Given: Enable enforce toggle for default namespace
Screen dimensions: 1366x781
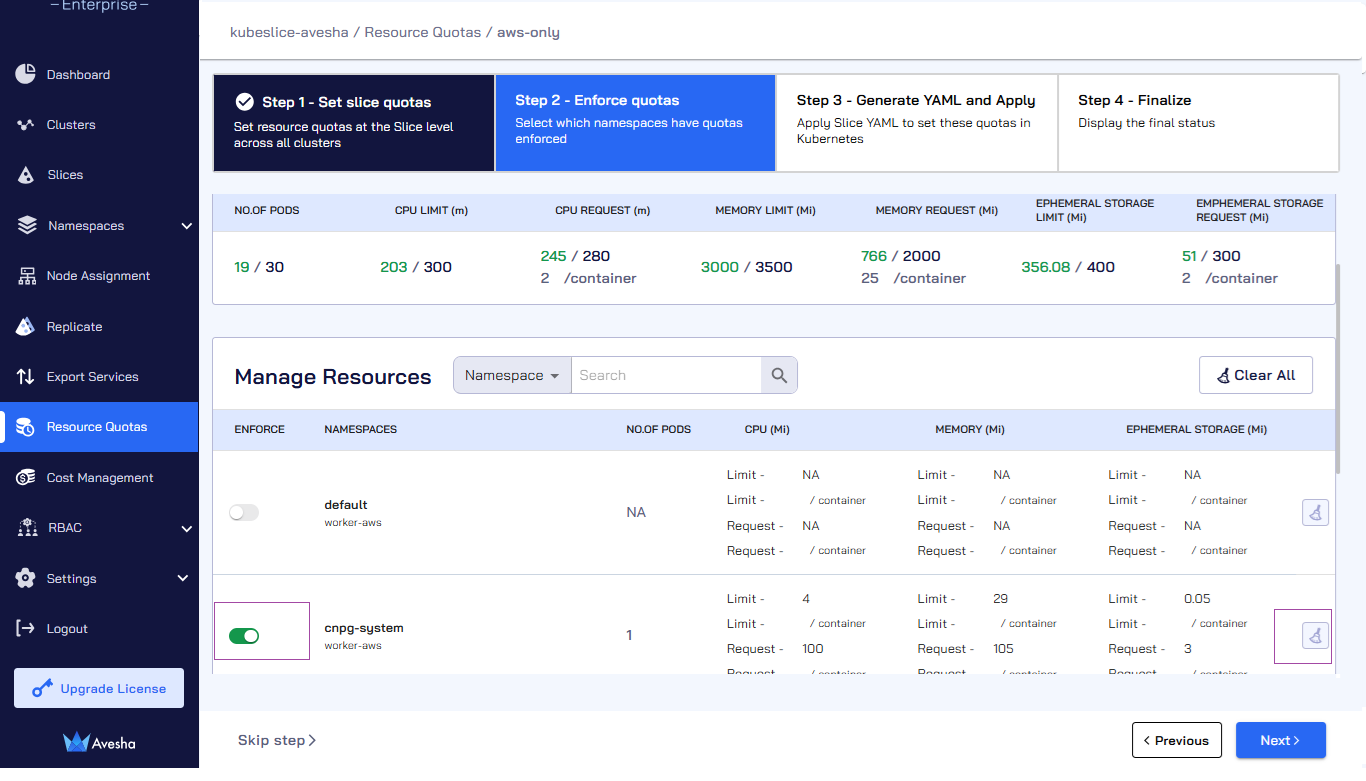Looking at the screenshot, I should 244,512.
